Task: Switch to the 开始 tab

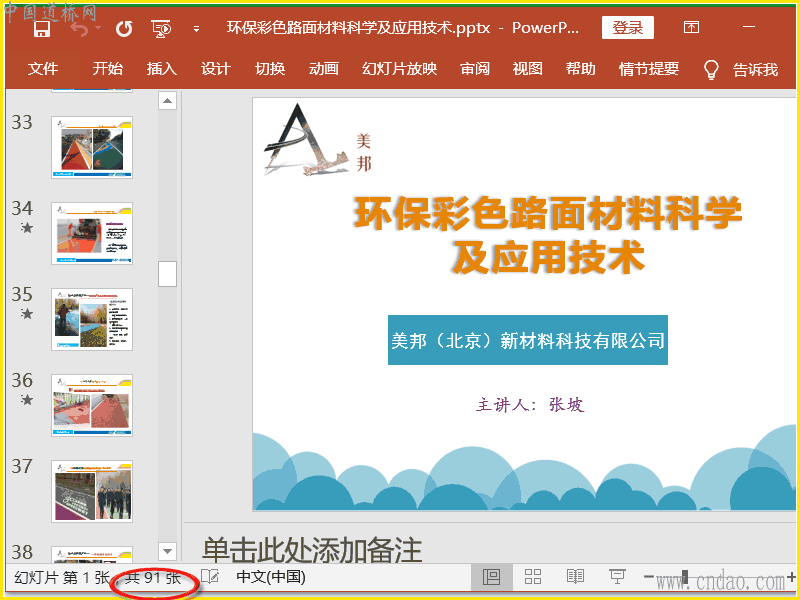Action: point(108,68)
